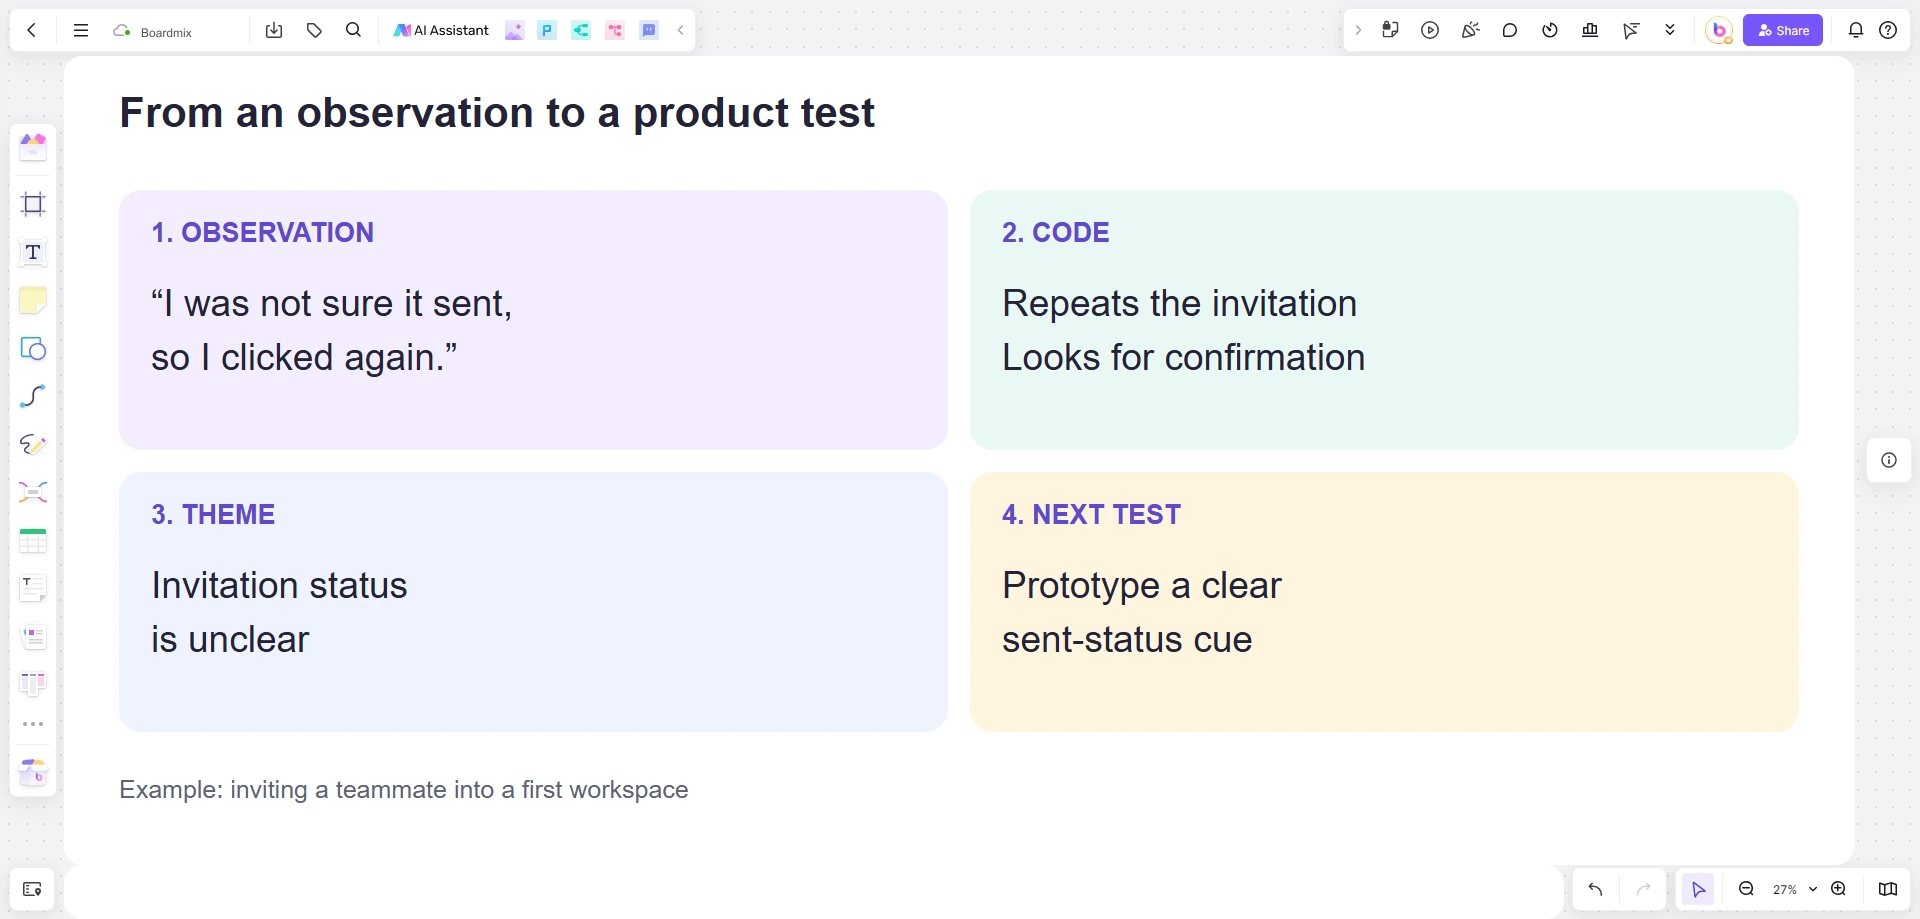1920x919 pixels.
Task: Click the redo arrow
Action: point(1643,889)
